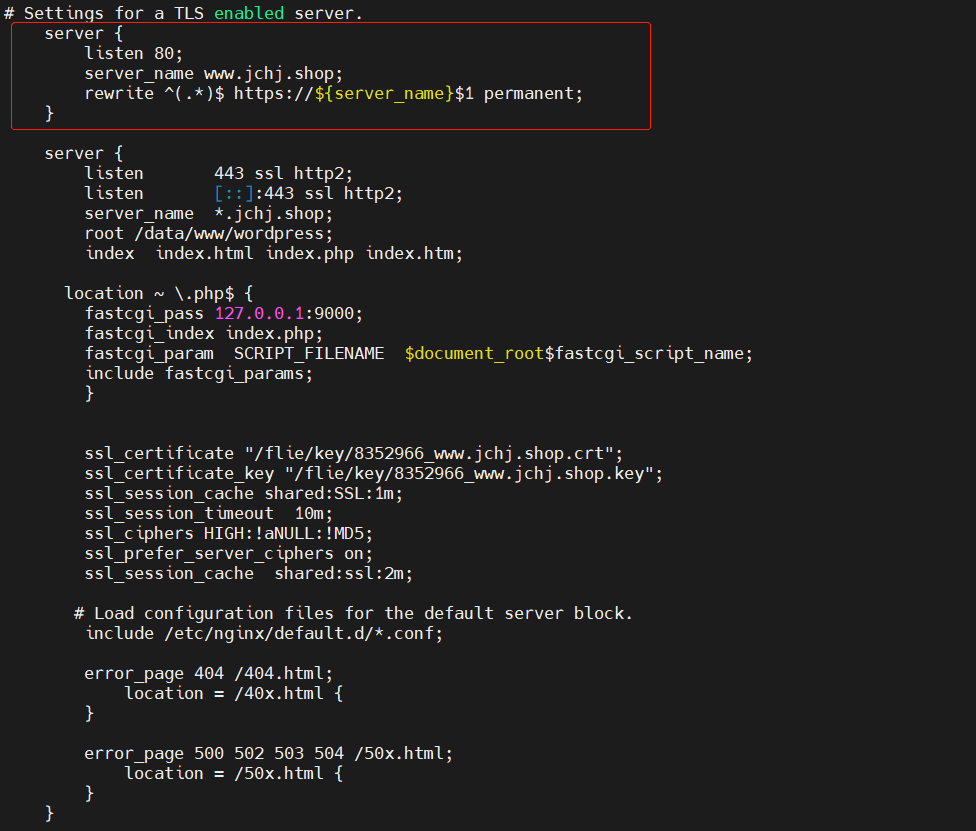Click the ${server_name} variable in rewrite line
The image size is (976, 831).
pyautogui.click(x=385, y=93)
